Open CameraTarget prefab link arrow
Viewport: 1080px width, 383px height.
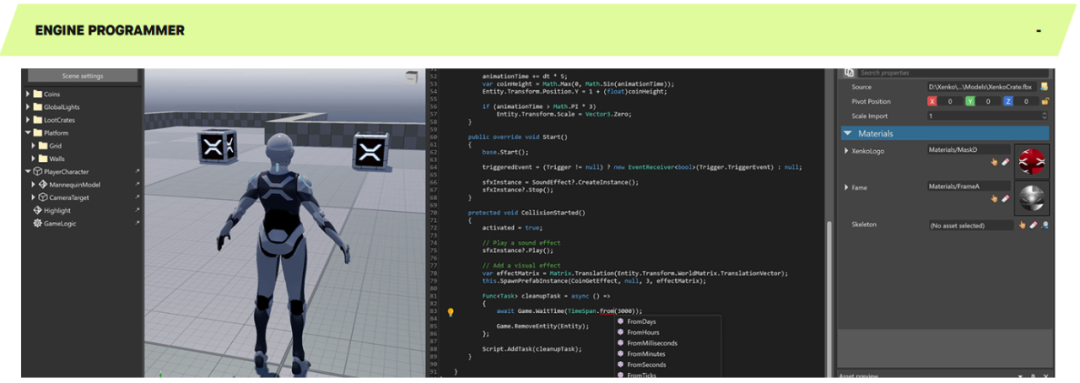pyautogui.click(x=137, y=197)
